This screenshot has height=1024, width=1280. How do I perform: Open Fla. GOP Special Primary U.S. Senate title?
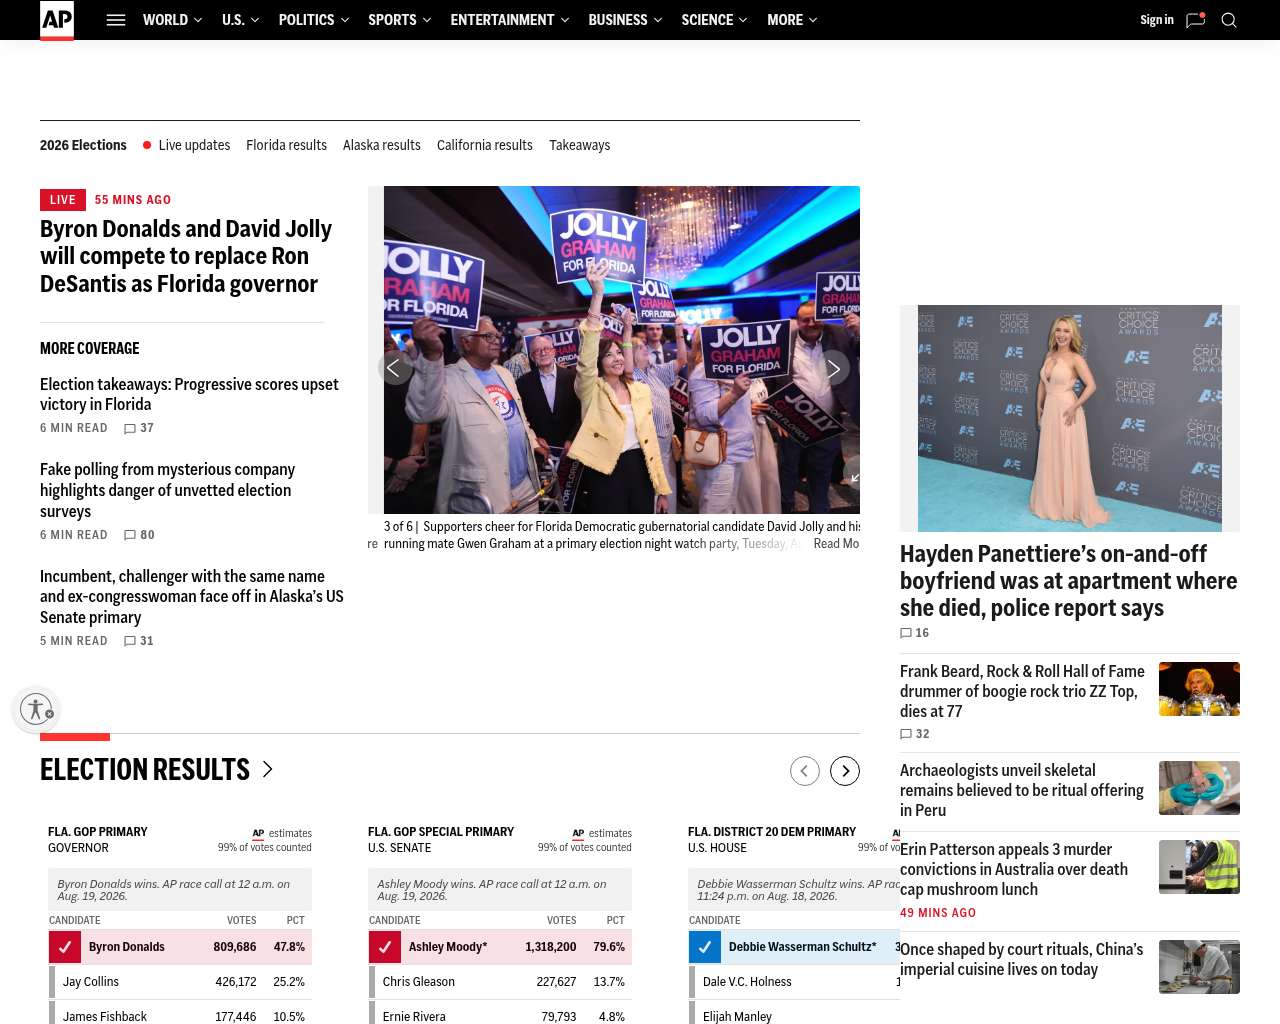(441, 840)
